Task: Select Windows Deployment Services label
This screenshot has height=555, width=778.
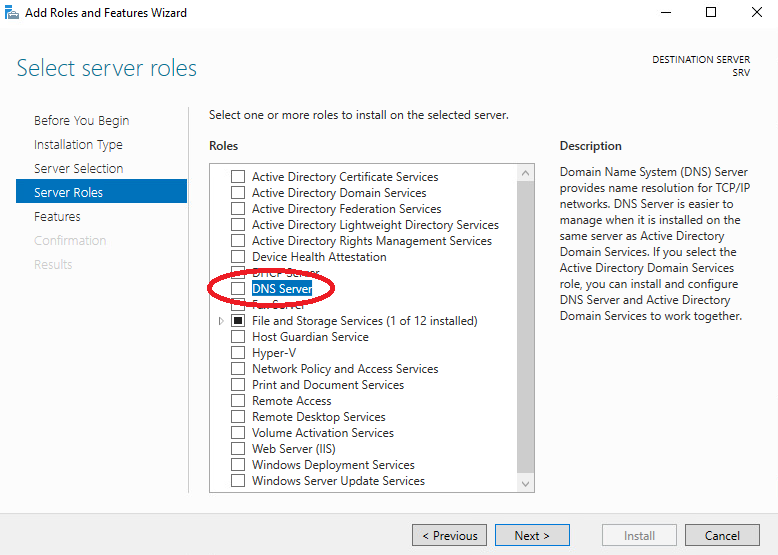Action: point(333,465)
